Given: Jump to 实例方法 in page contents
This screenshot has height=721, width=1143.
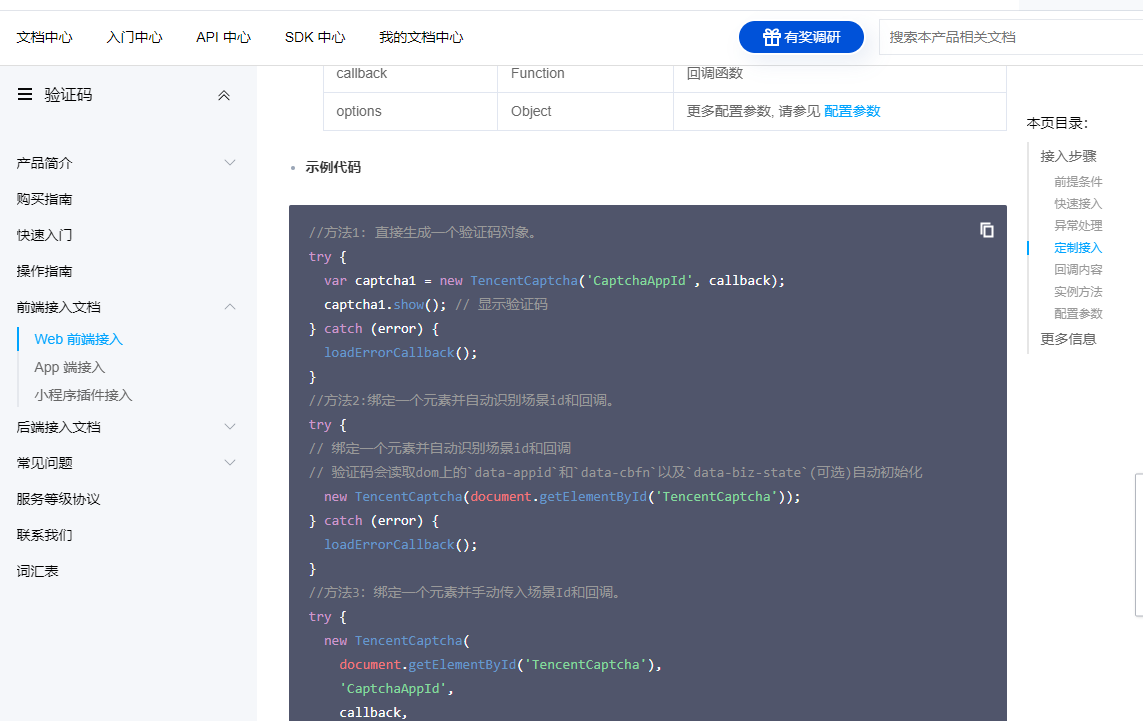Looking at the screenshot, I should click(1078, 292).
